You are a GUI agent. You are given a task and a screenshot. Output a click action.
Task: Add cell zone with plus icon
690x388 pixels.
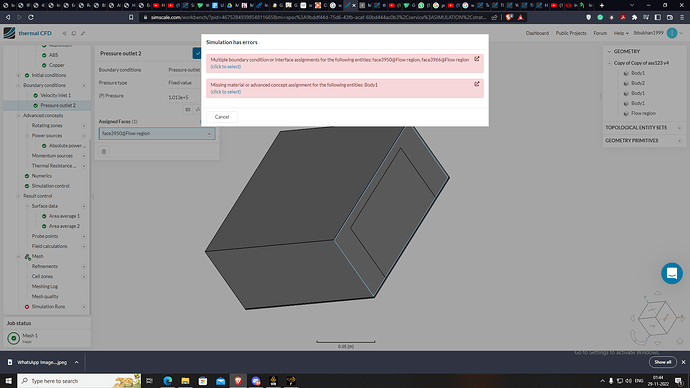tap(84, 277)
